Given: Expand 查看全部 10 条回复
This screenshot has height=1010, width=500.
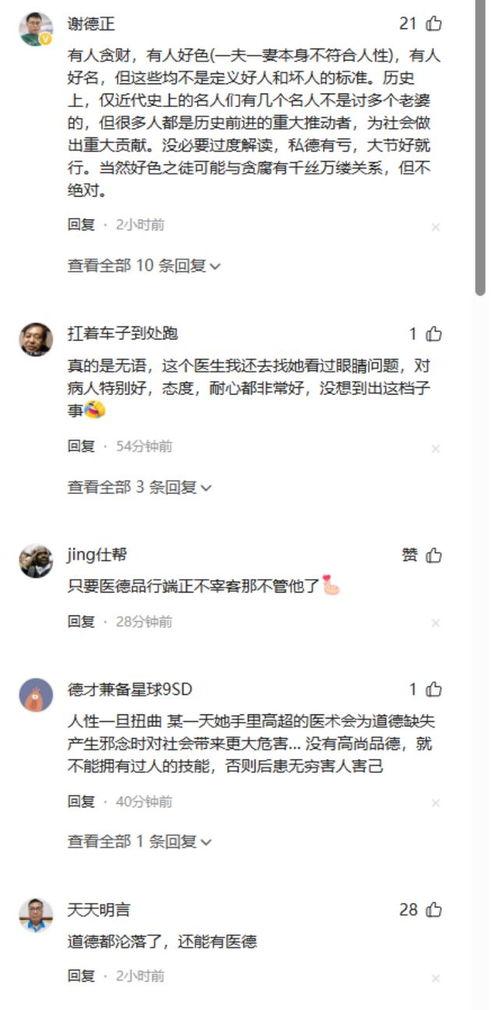Looking at the screenshot, I should [144, 265].
